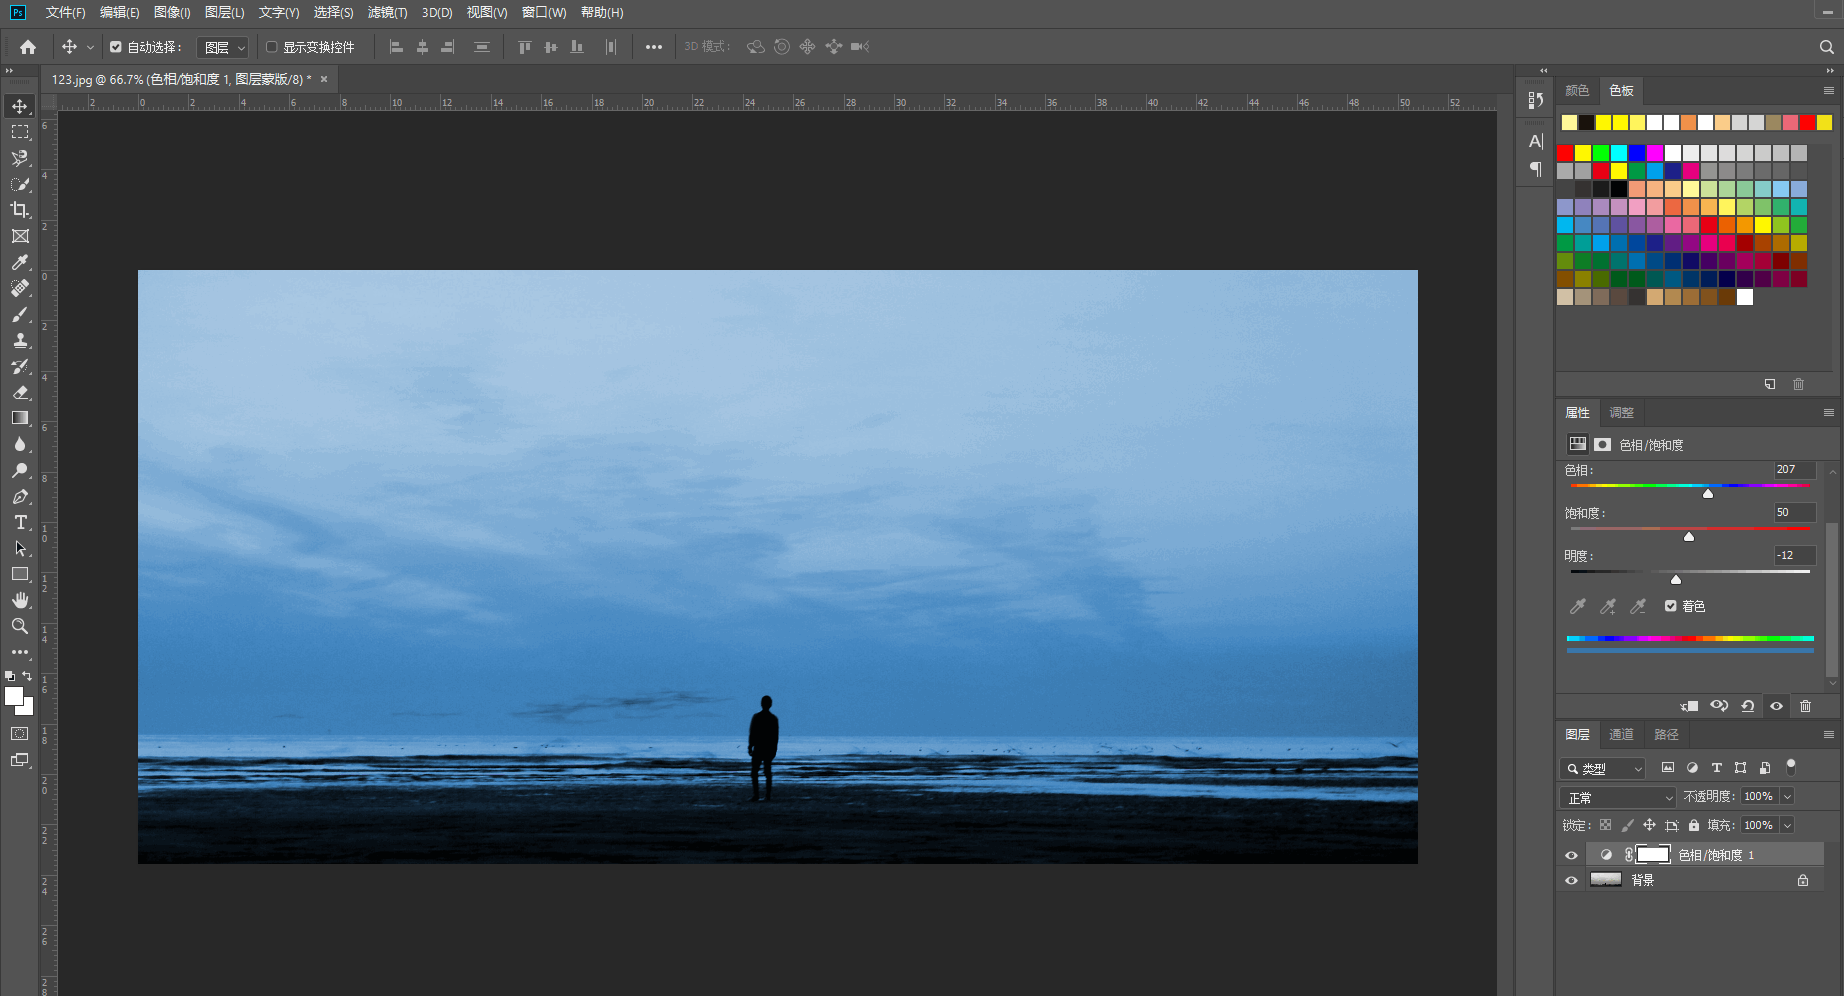The image size is (1844, 996).
Task: Open the Auto-Select 图层 dropdown
Action: click(x=222, y=47)
